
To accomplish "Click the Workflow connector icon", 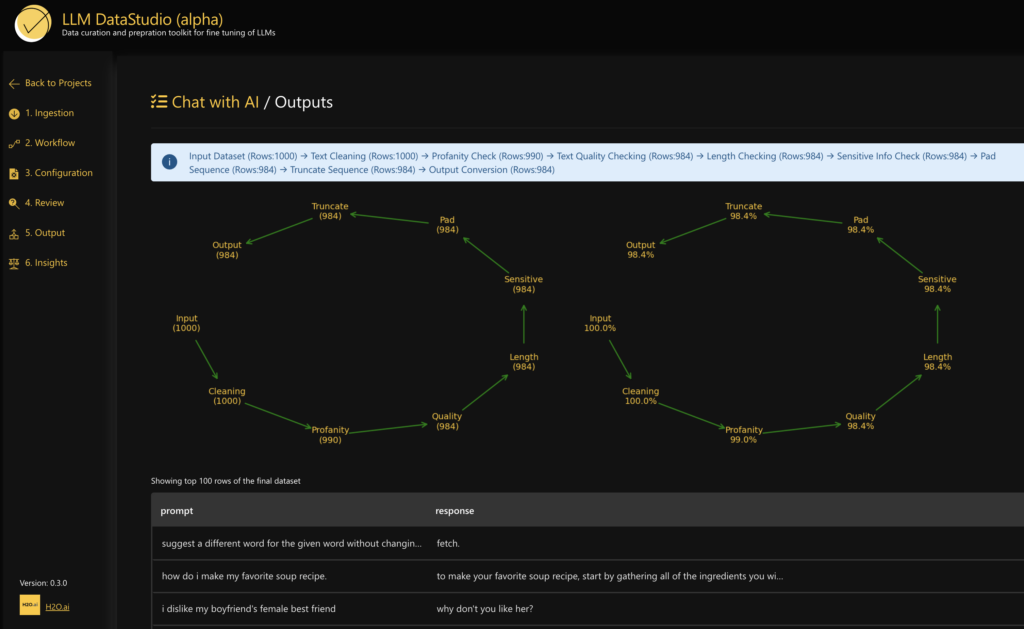I will pyautogui.click(x=13, y=142).
